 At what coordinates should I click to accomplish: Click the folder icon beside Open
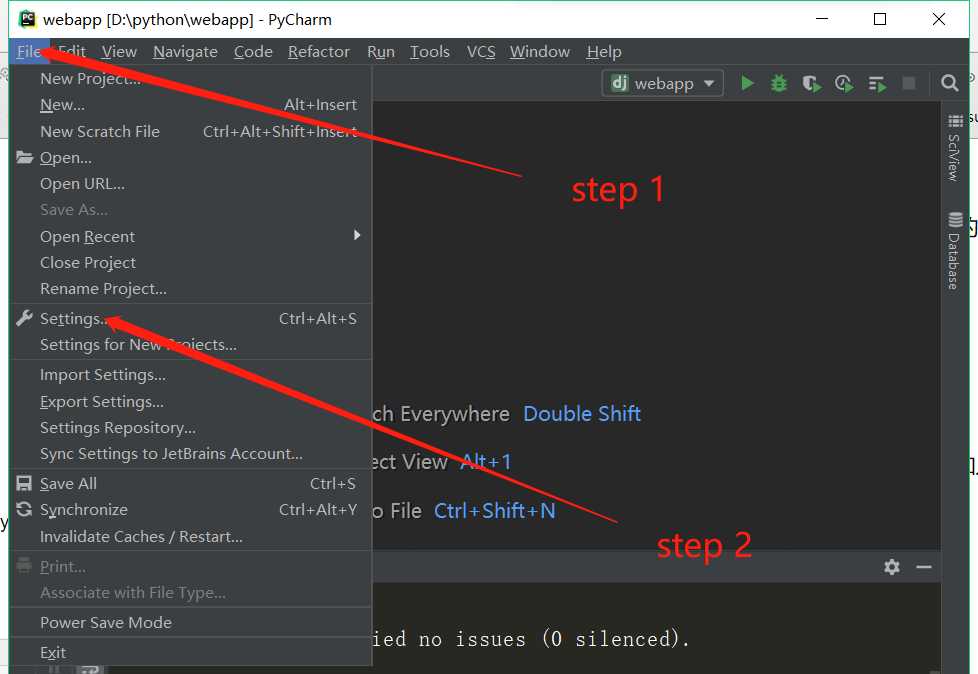pos(24,157)
